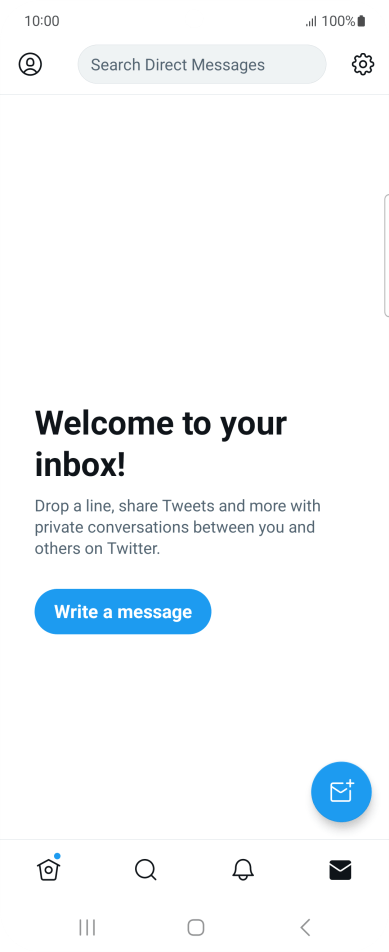
Task: Click the Welcome to your inbox heading
Action: (161, 444)
